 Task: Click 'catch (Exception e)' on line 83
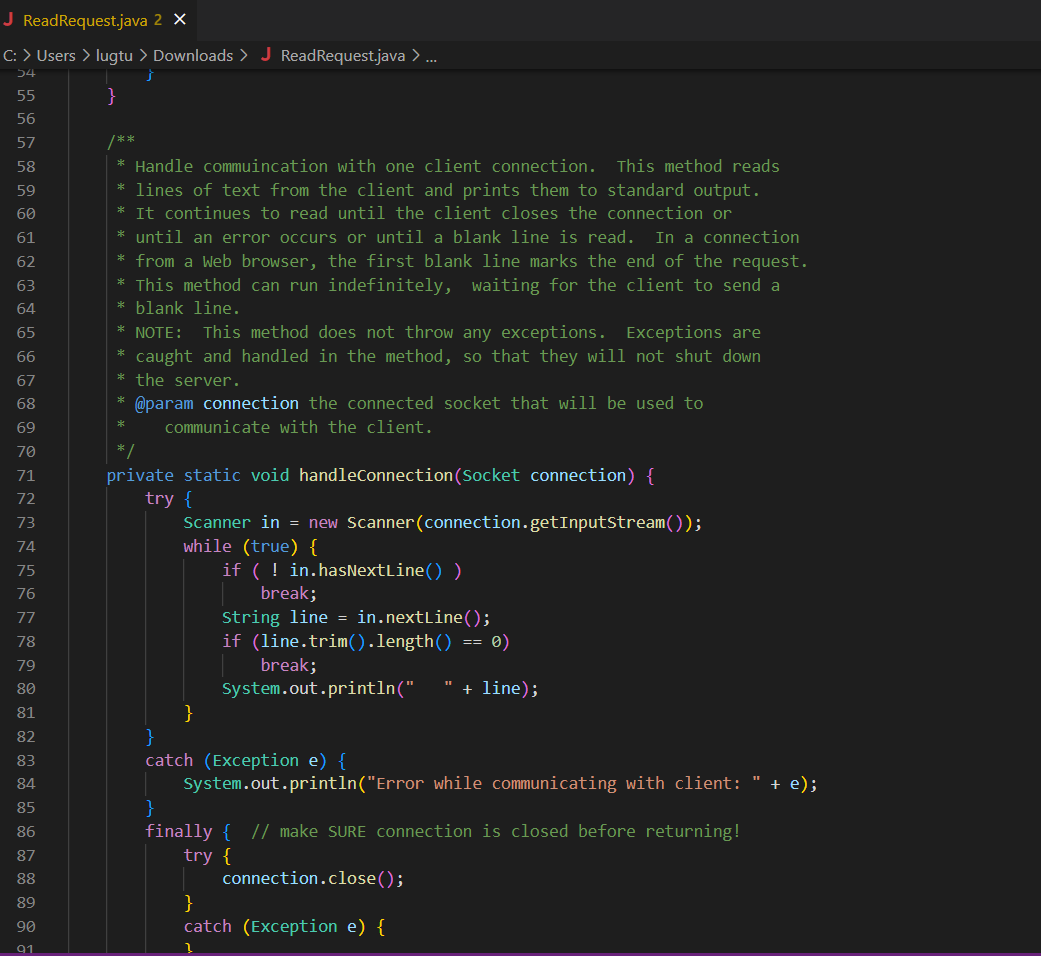click(x=236, y=760)
